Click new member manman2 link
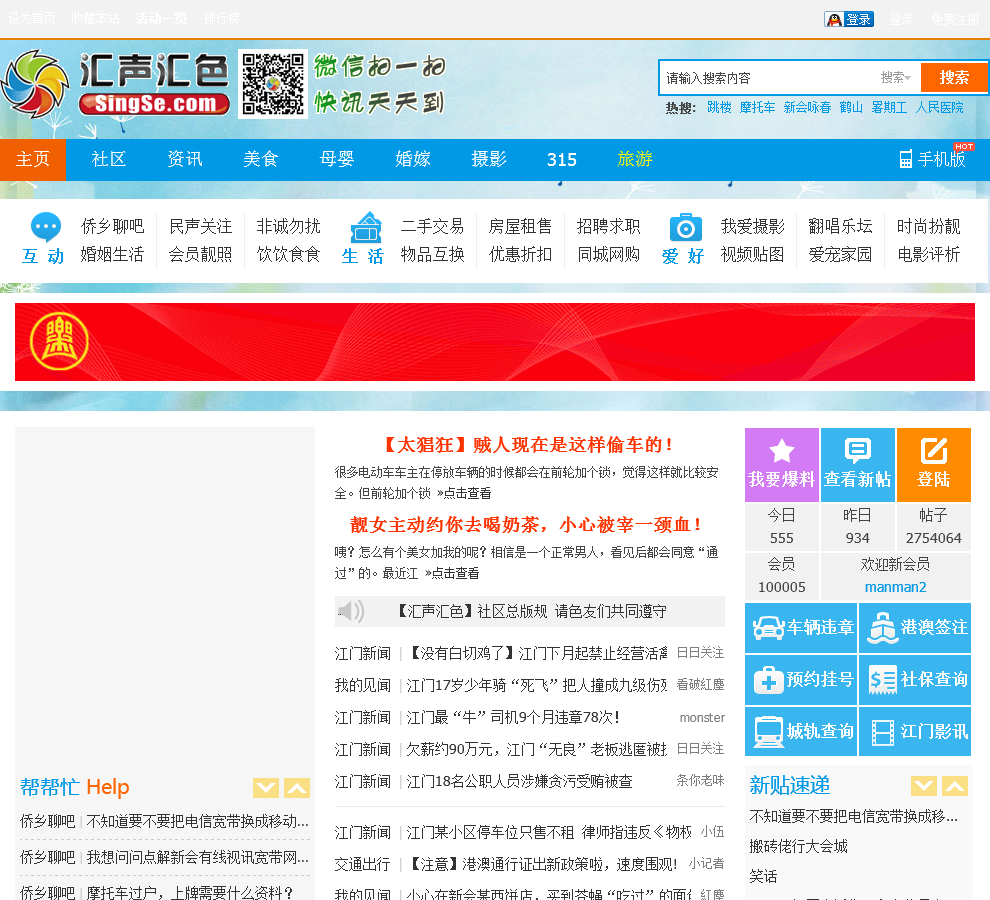The image size is (990, 900). [895, 587]
